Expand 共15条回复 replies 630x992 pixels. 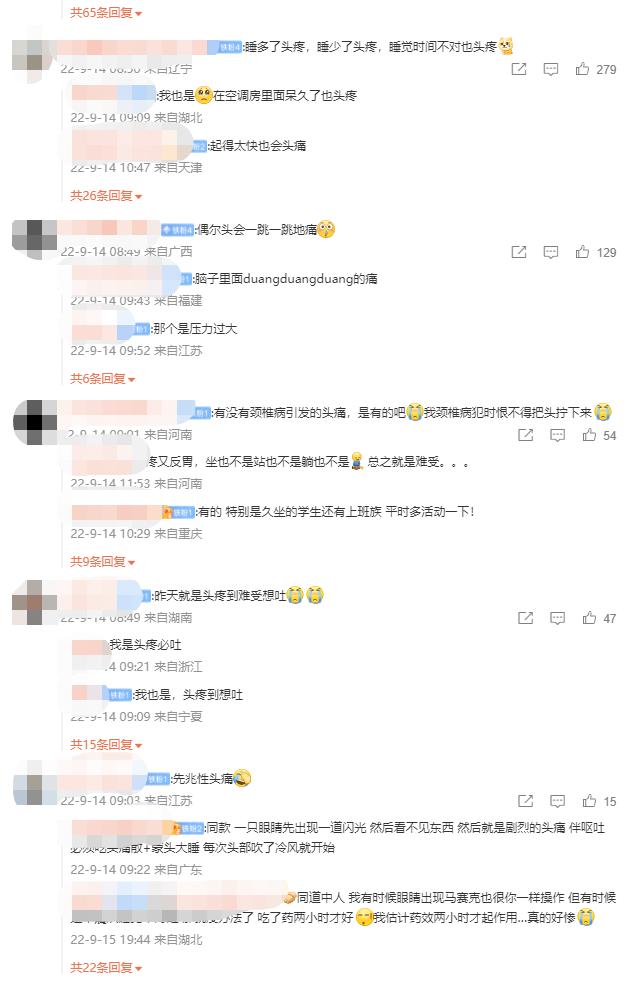click(x=106, y=744)
